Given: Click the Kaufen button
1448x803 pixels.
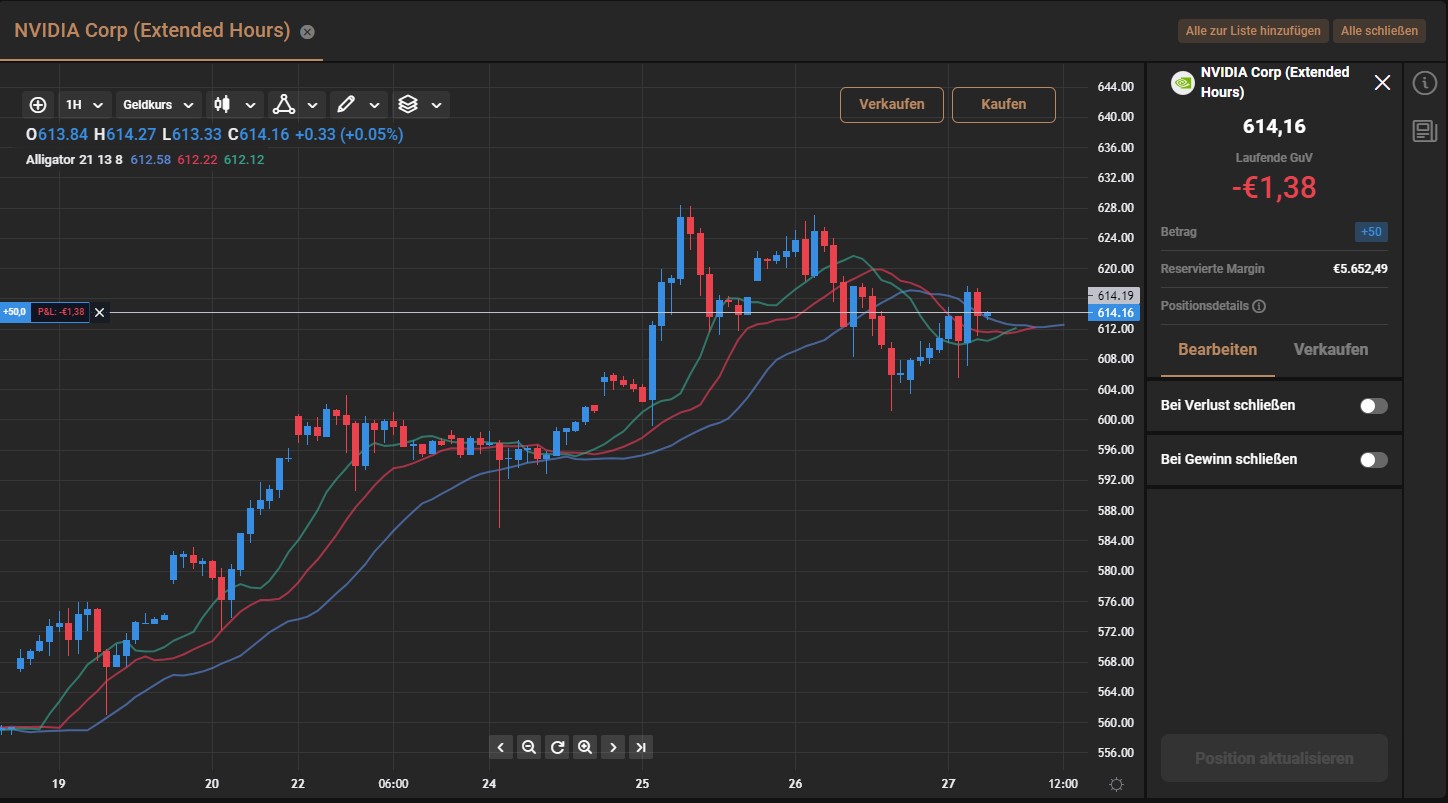Looking at the screenshot, I should pos(1003,104).
